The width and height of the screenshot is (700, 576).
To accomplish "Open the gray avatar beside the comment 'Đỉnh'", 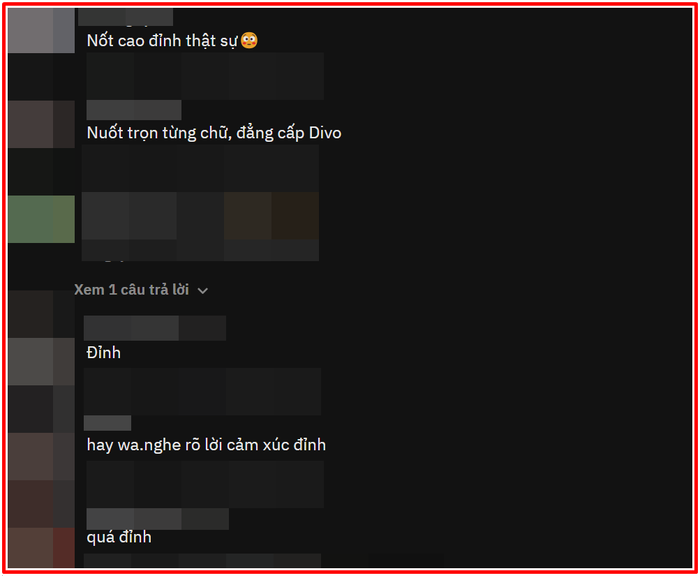I will (x=41, y=362).
